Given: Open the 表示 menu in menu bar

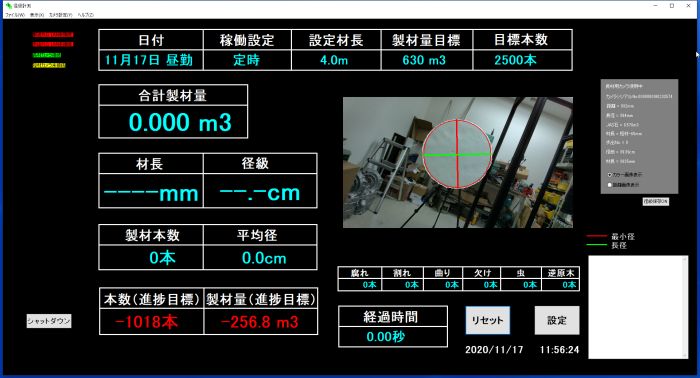Looking at the screenshot, I should point(37,15).
